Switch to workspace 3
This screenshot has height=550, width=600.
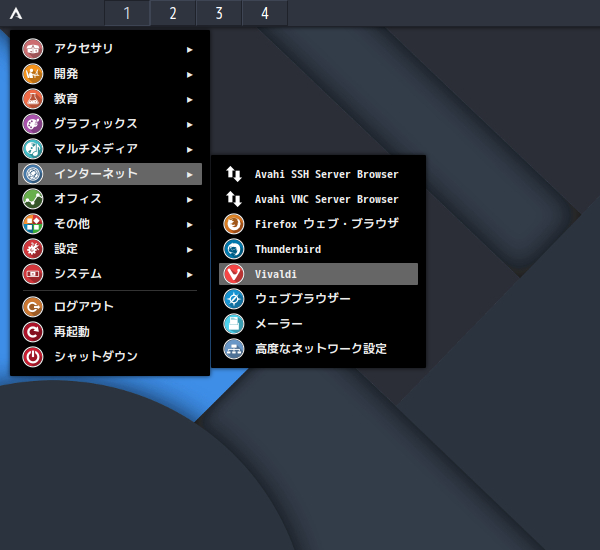pos(219,13)
